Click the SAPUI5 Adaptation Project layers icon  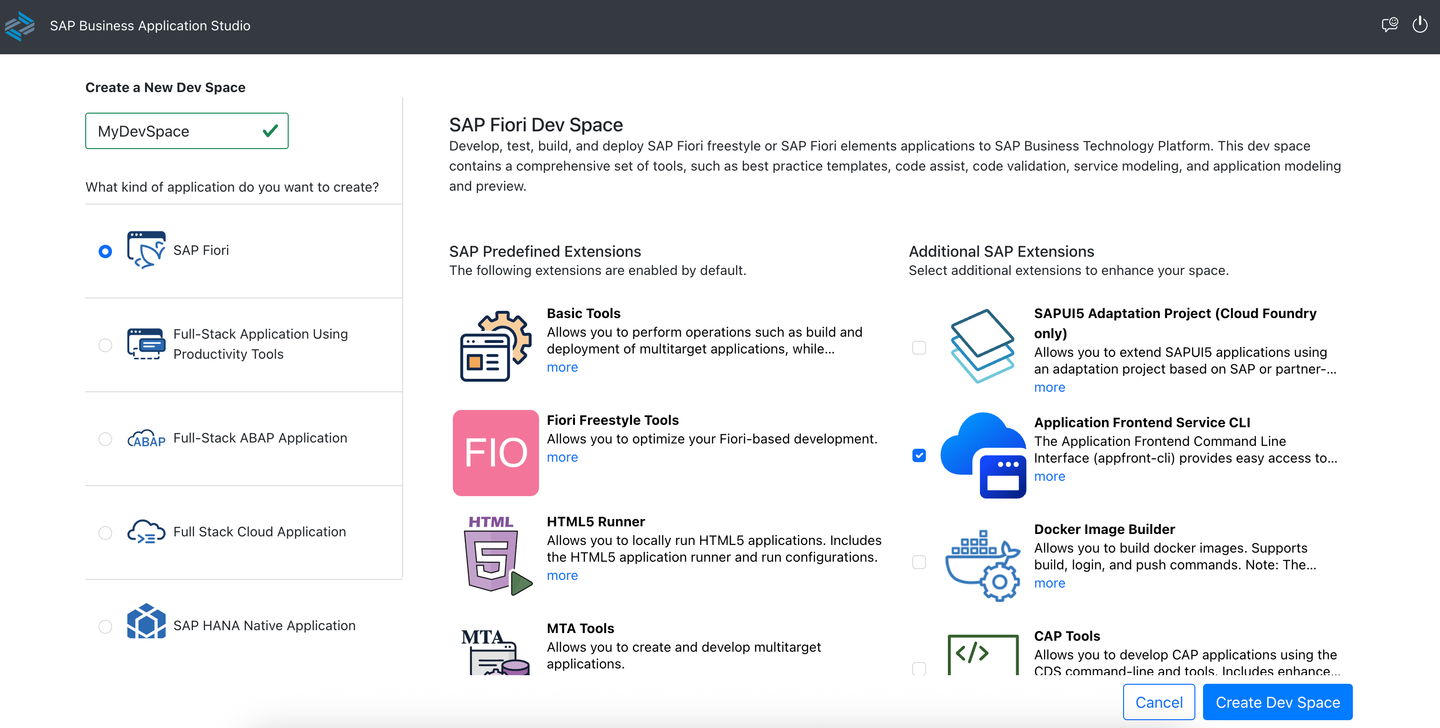click(983, 346)
